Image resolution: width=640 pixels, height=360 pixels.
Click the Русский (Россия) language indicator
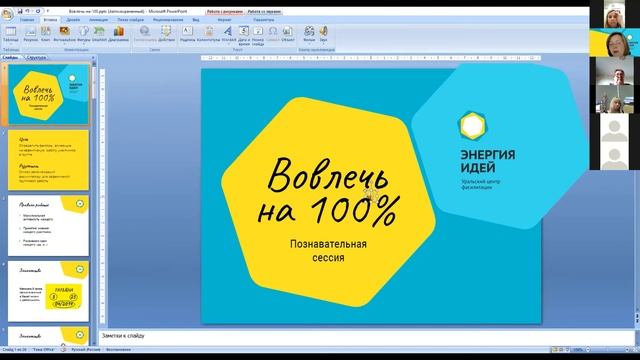(x=86, y=350)
